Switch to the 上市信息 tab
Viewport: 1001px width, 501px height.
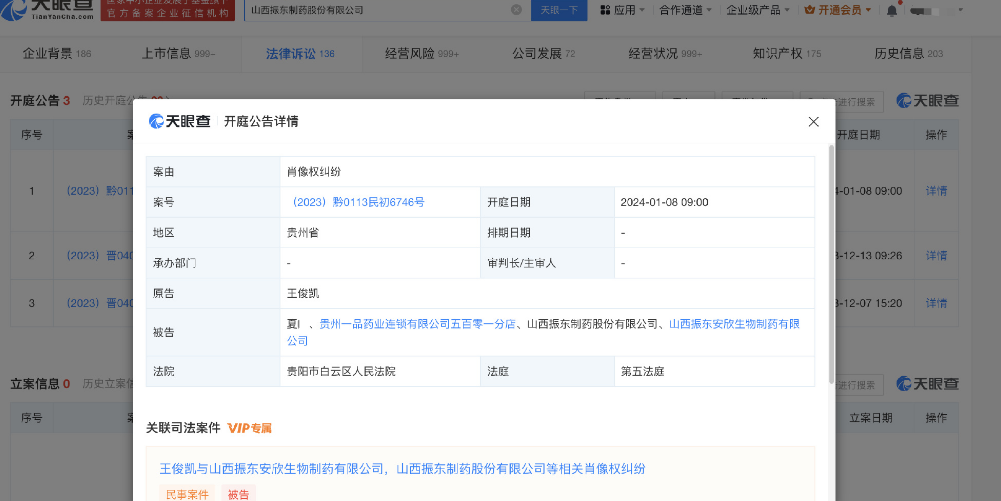(x=178, y=54)
